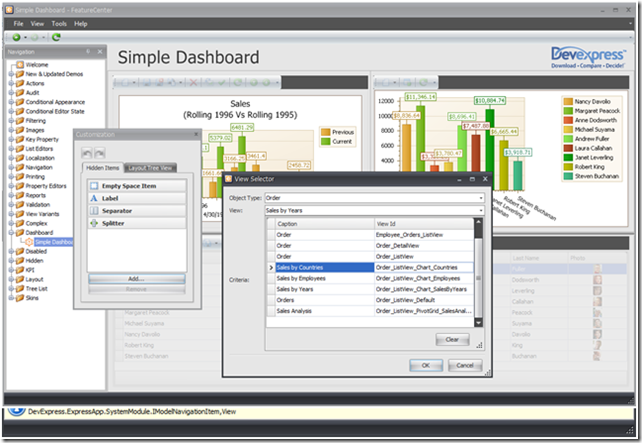Click the Redo icon in Customization window
The height and width of the screenshot is (443, 642).
(99, 153)
